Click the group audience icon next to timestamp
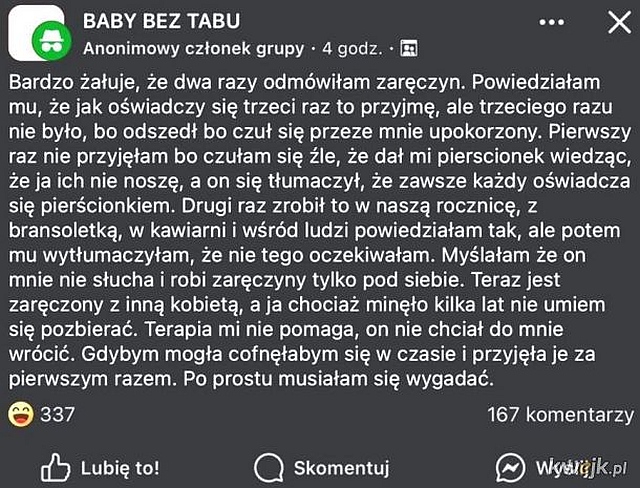This screenshot has height=488, width=640. (x=408, y=47)
